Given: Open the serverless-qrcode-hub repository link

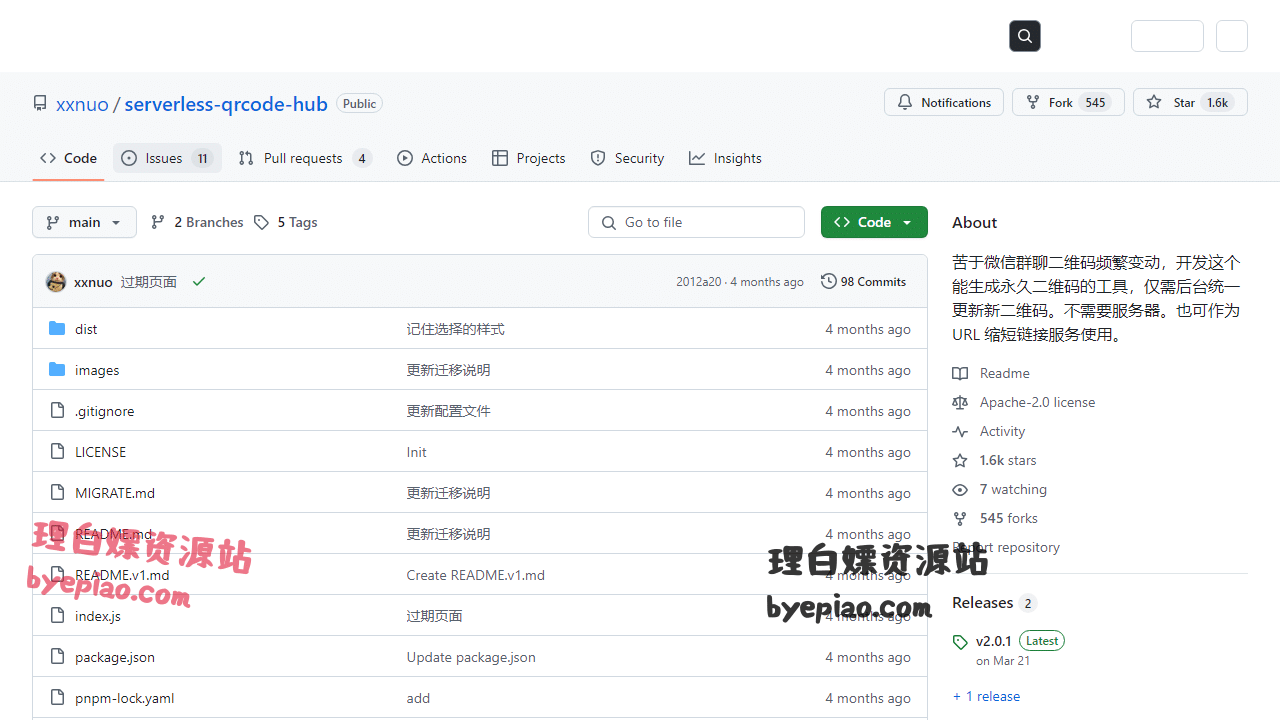Looking at the screenshot, I should point(226,104).
